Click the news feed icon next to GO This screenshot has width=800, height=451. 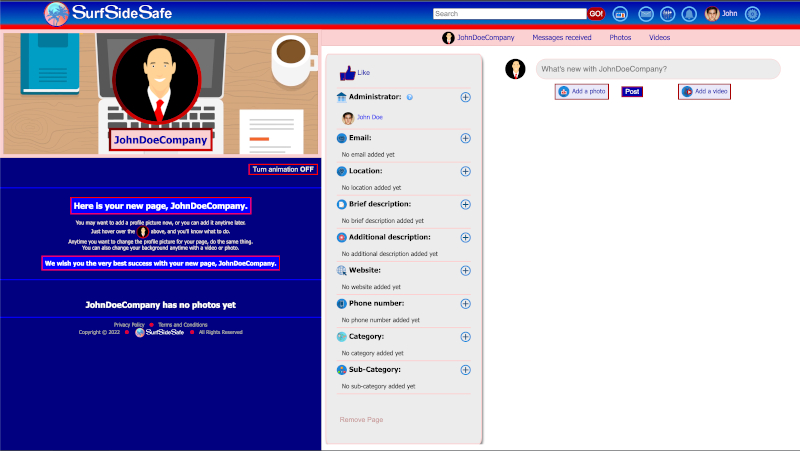click(620, 14)
